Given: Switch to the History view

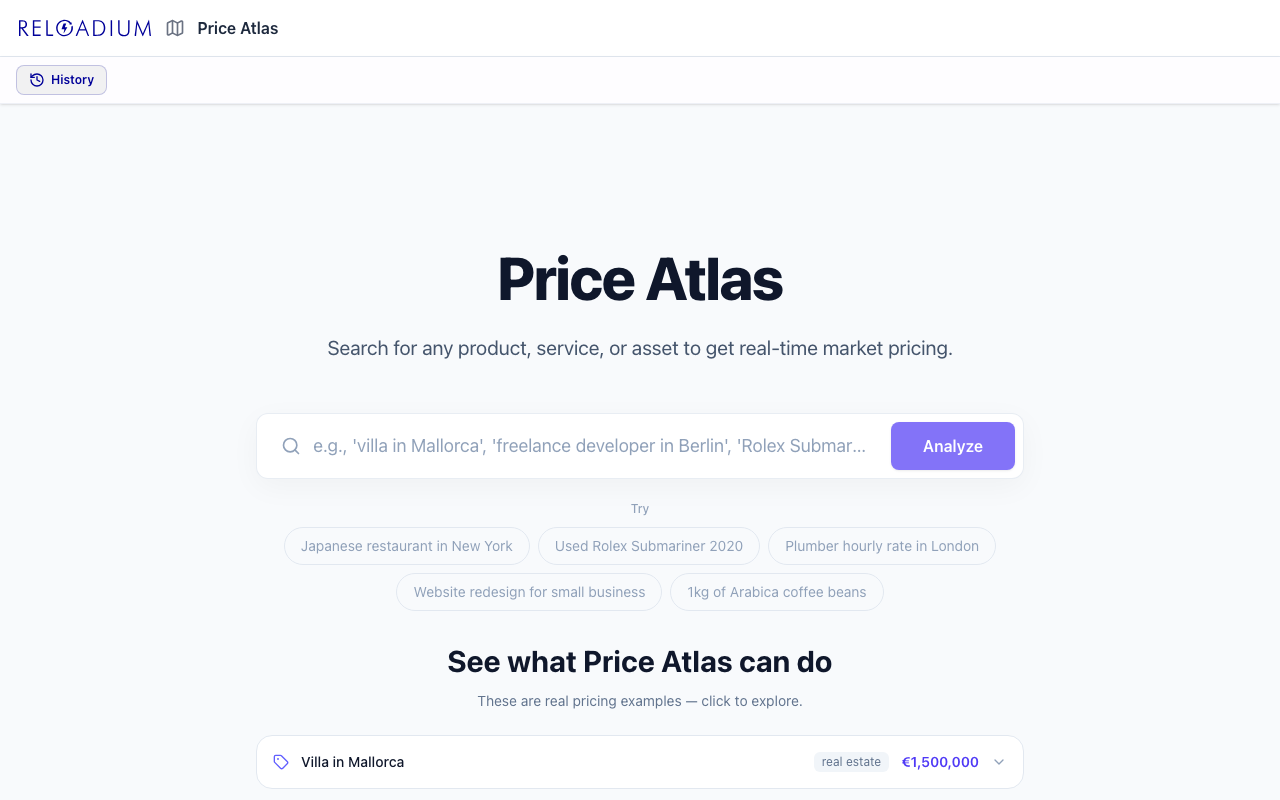Looking at the screenshot, I should (x=61, y=79).
